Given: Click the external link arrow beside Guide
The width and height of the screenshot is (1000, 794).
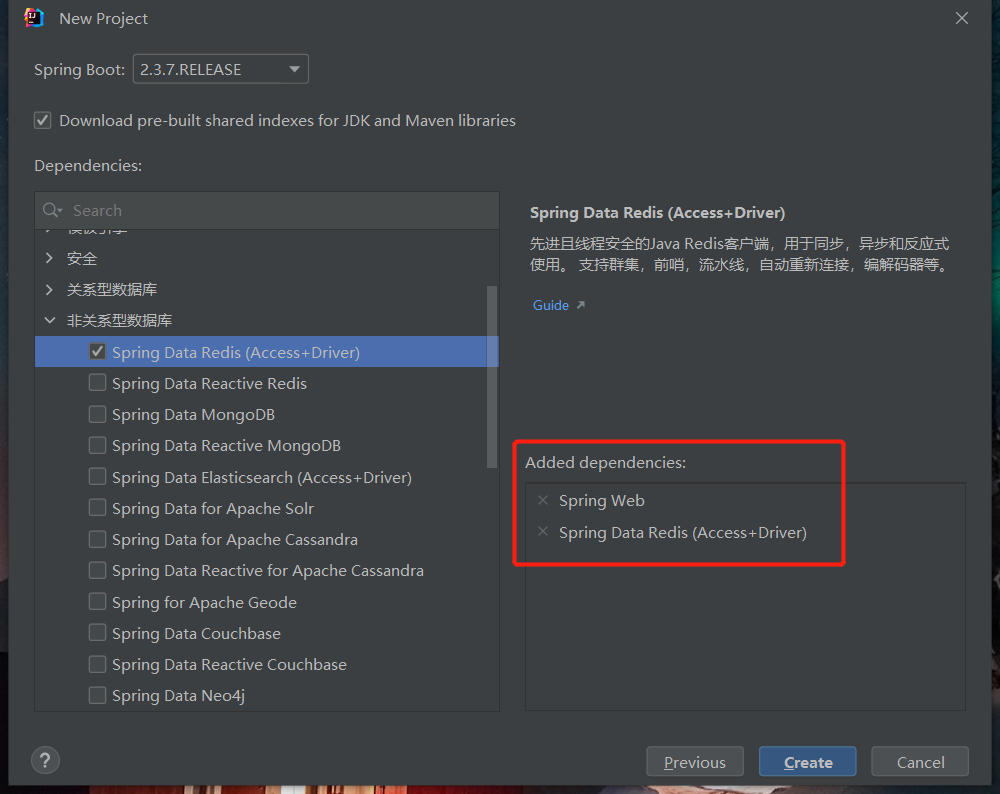Looking at the screenshot, I should (580, 305).
